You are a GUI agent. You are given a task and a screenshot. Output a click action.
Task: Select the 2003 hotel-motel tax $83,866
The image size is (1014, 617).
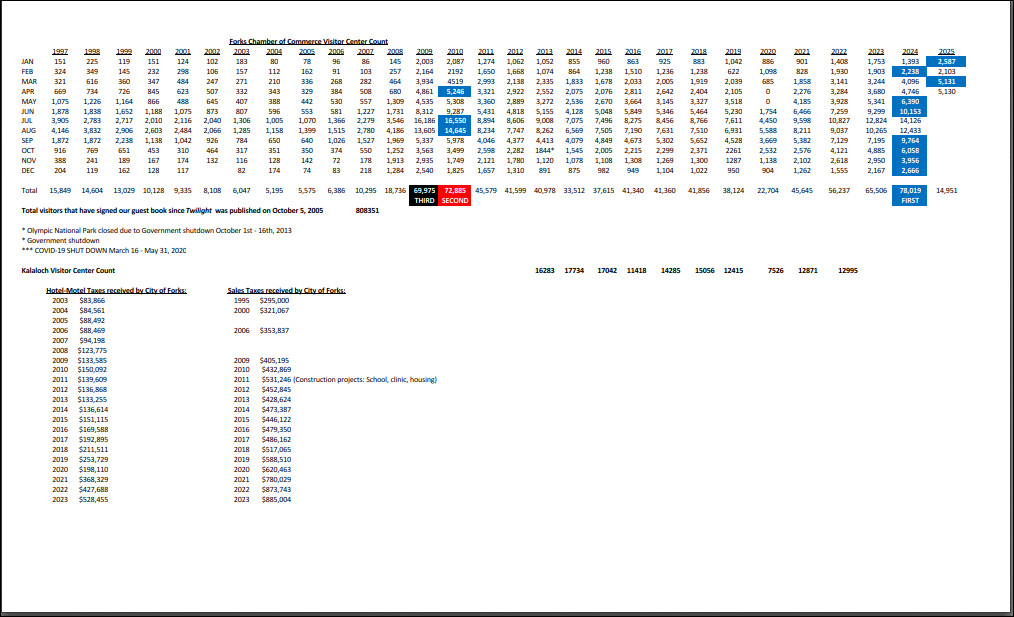pyautogui.click(x=92, y=301)
